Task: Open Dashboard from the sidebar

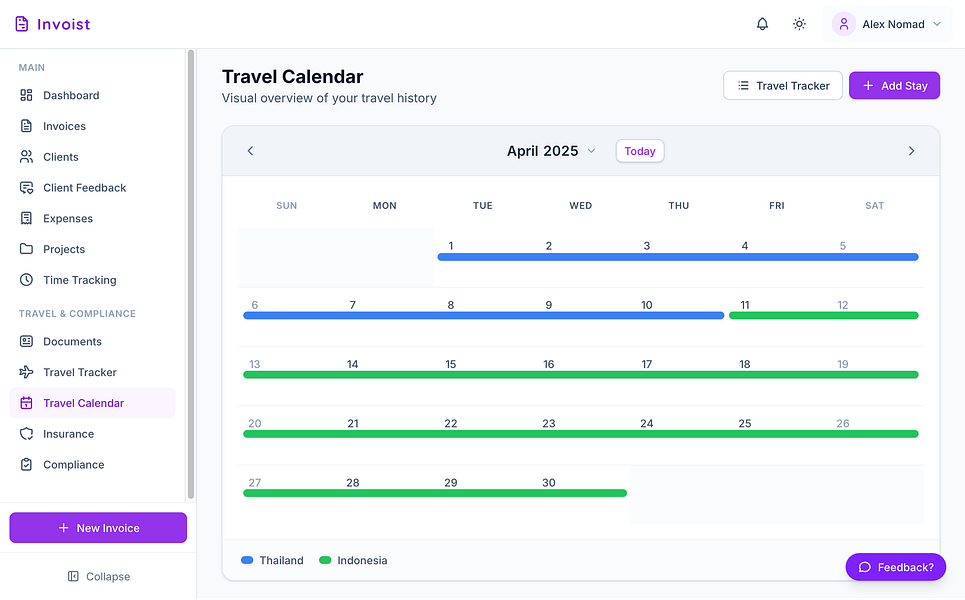Action: (x=71, y=96)
